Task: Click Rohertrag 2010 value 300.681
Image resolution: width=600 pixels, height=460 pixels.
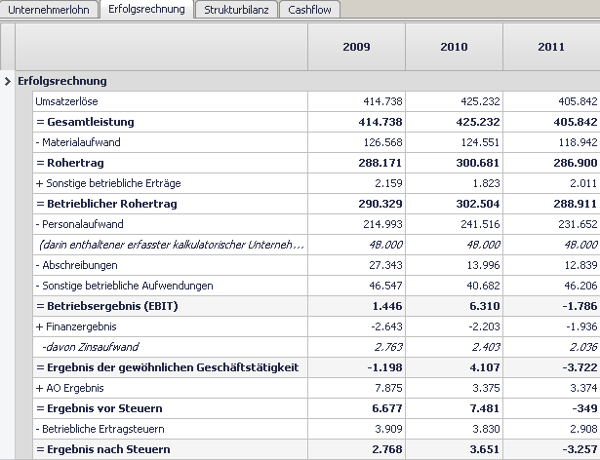Action: [x=478, y=163]
